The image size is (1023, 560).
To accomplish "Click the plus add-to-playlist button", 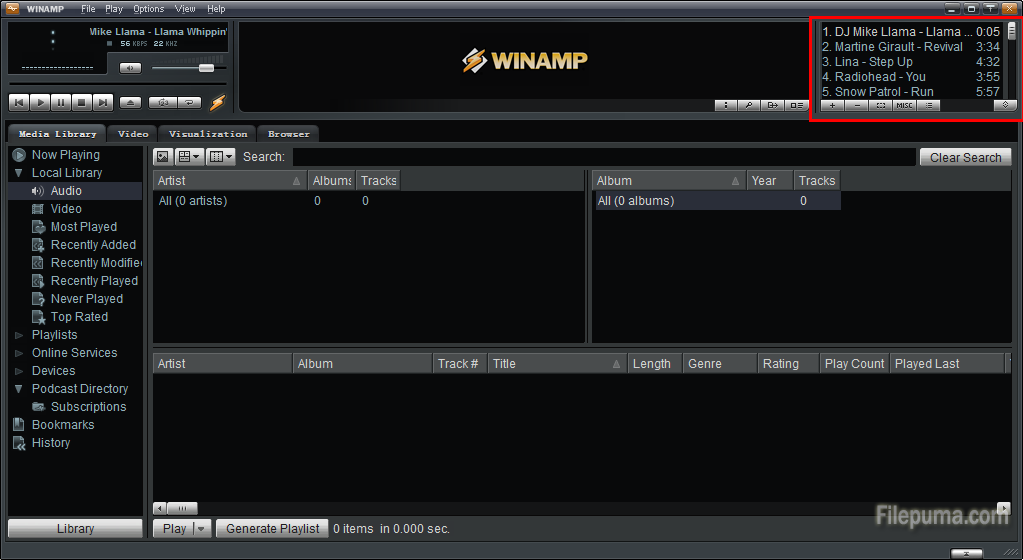I will (833, 105).
